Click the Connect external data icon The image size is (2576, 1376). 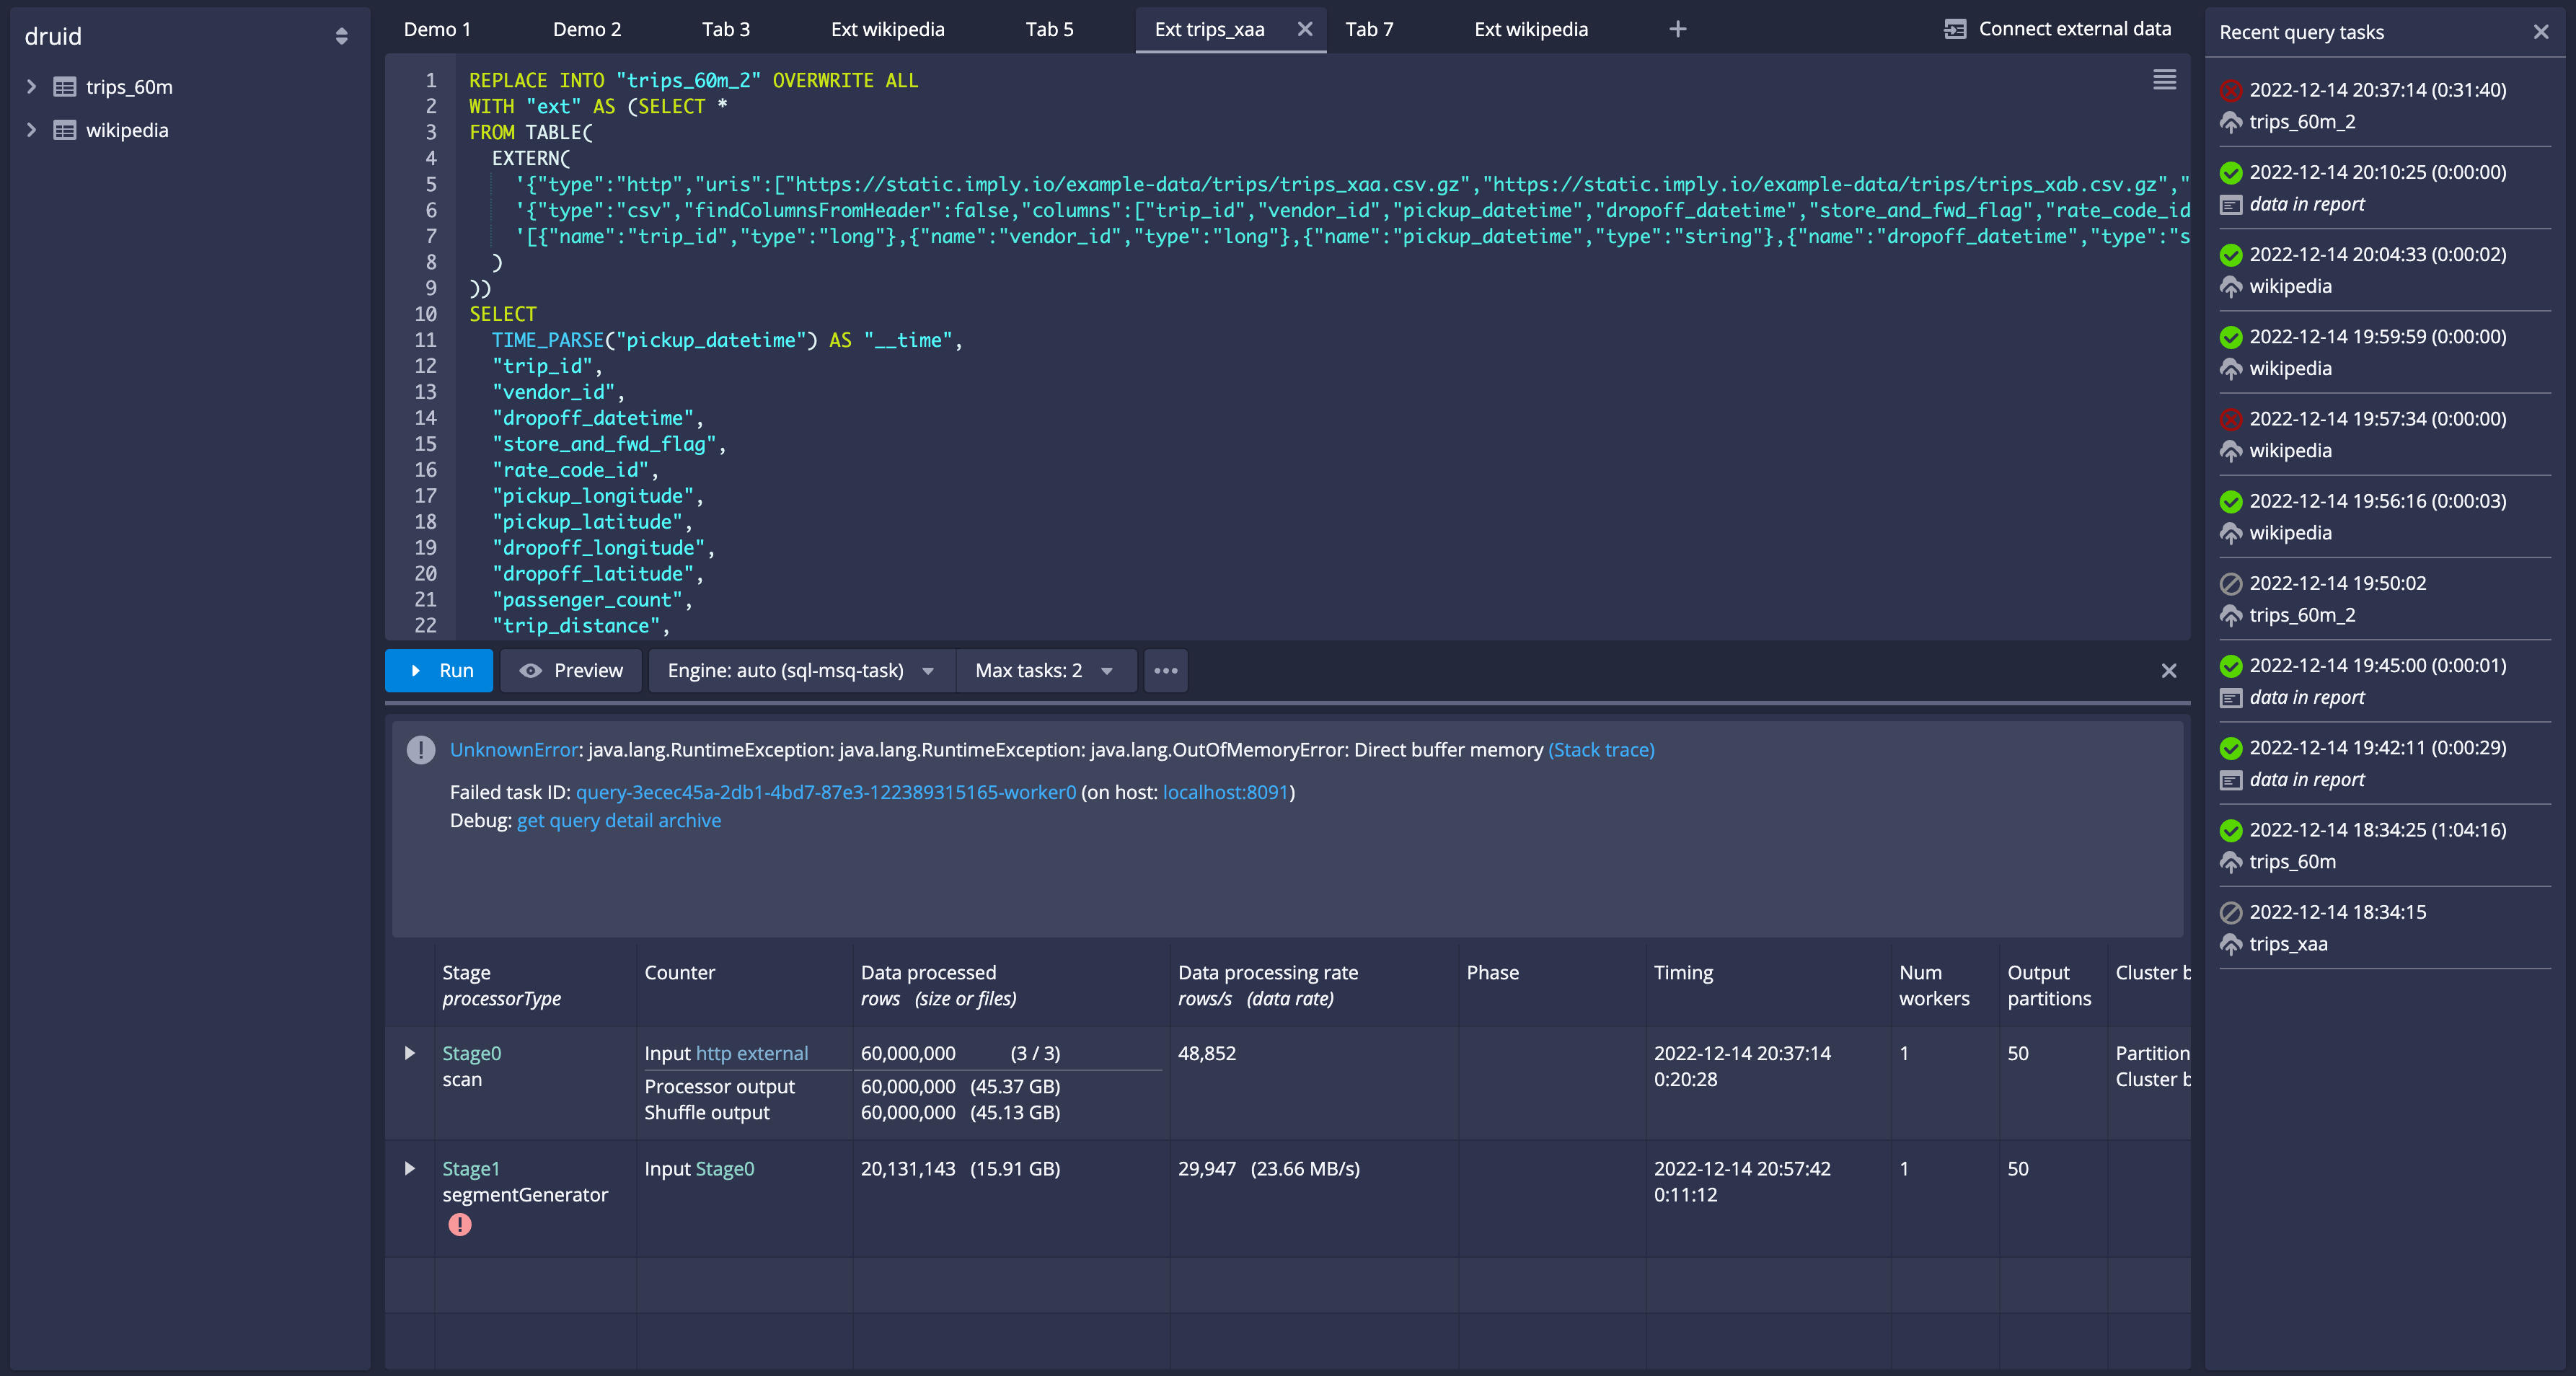pyautogui.click(x=1954, y=29)
